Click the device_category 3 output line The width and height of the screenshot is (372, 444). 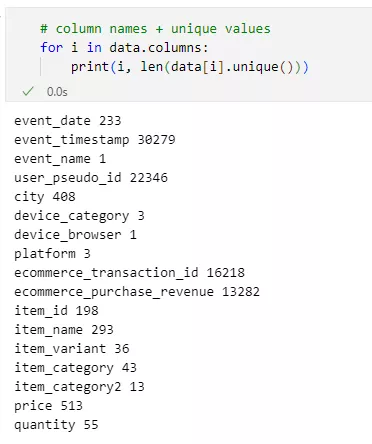click(x=79, y=216)
